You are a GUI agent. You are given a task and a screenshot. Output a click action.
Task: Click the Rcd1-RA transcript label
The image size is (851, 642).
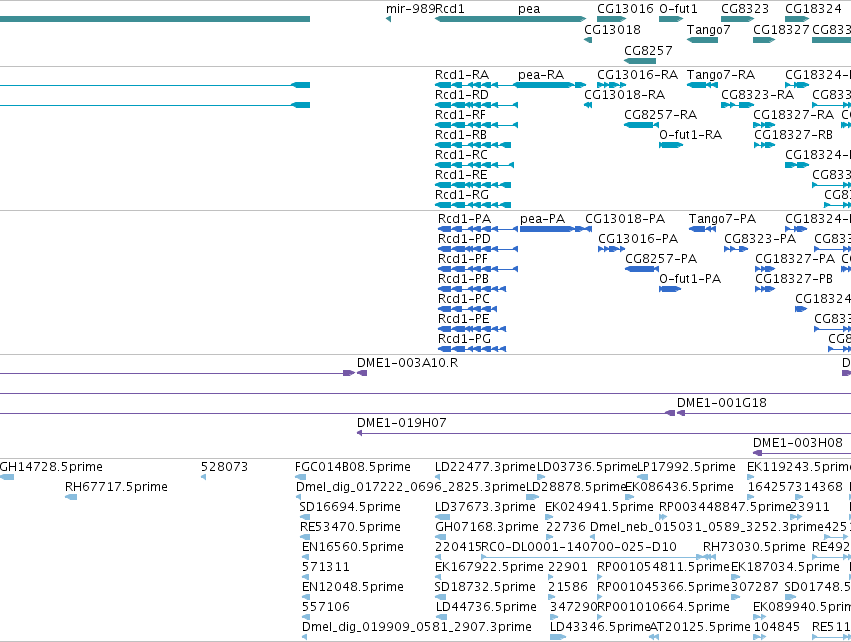(x=462, y=74)
